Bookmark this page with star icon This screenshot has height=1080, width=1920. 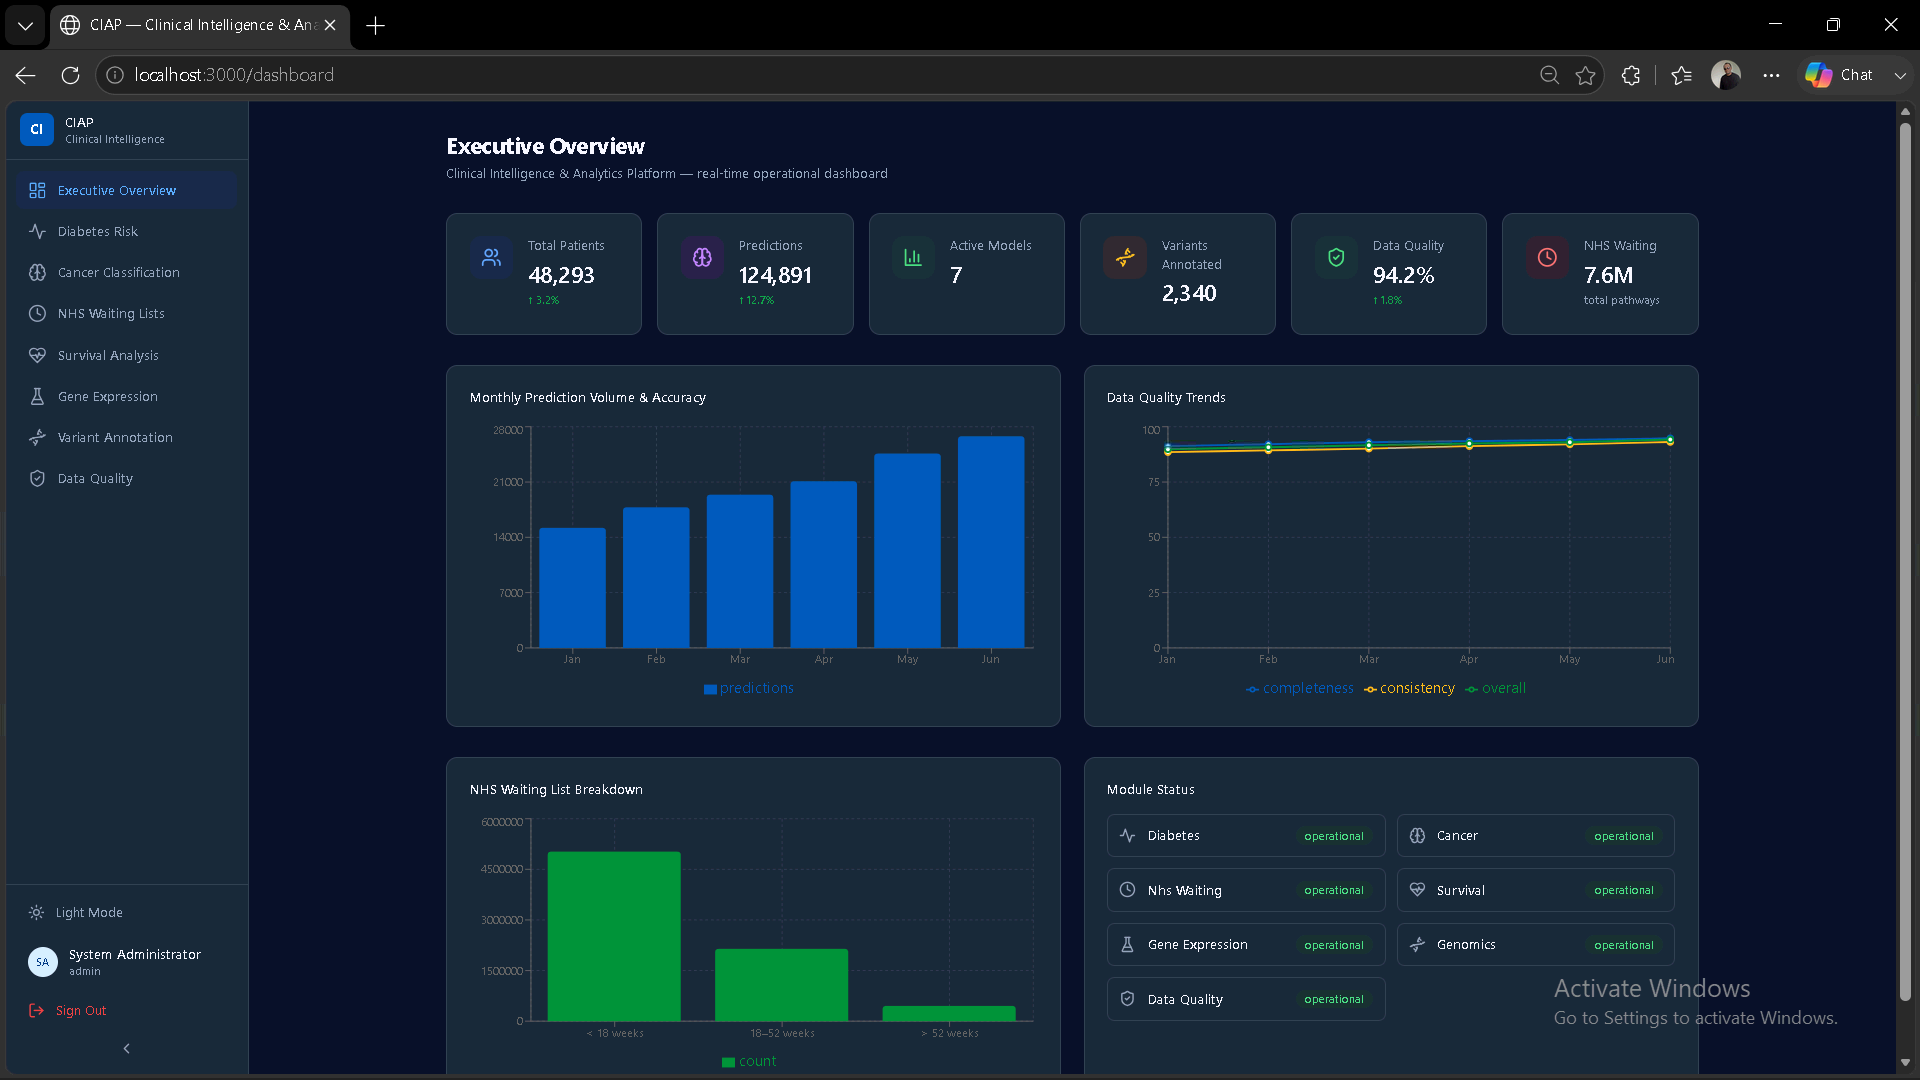coord(1585,75)
